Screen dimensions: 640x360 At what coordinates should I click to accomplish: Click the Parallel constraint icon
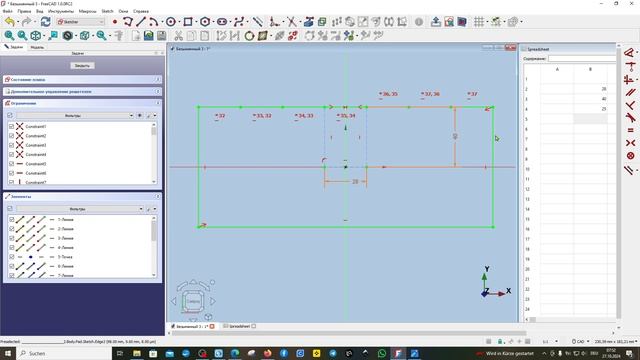[630, 92]
